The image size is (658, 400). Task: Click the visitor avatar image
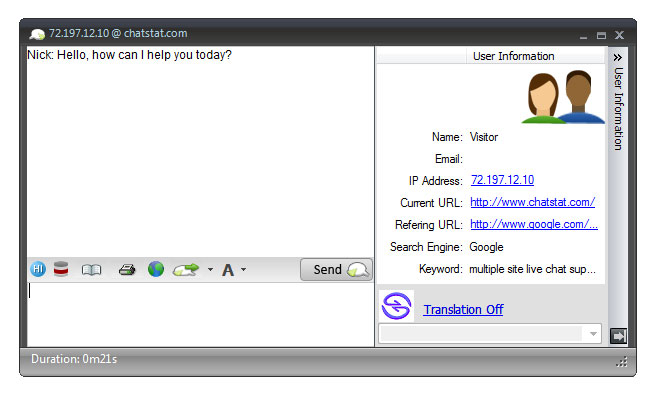(x=562, y=97)
